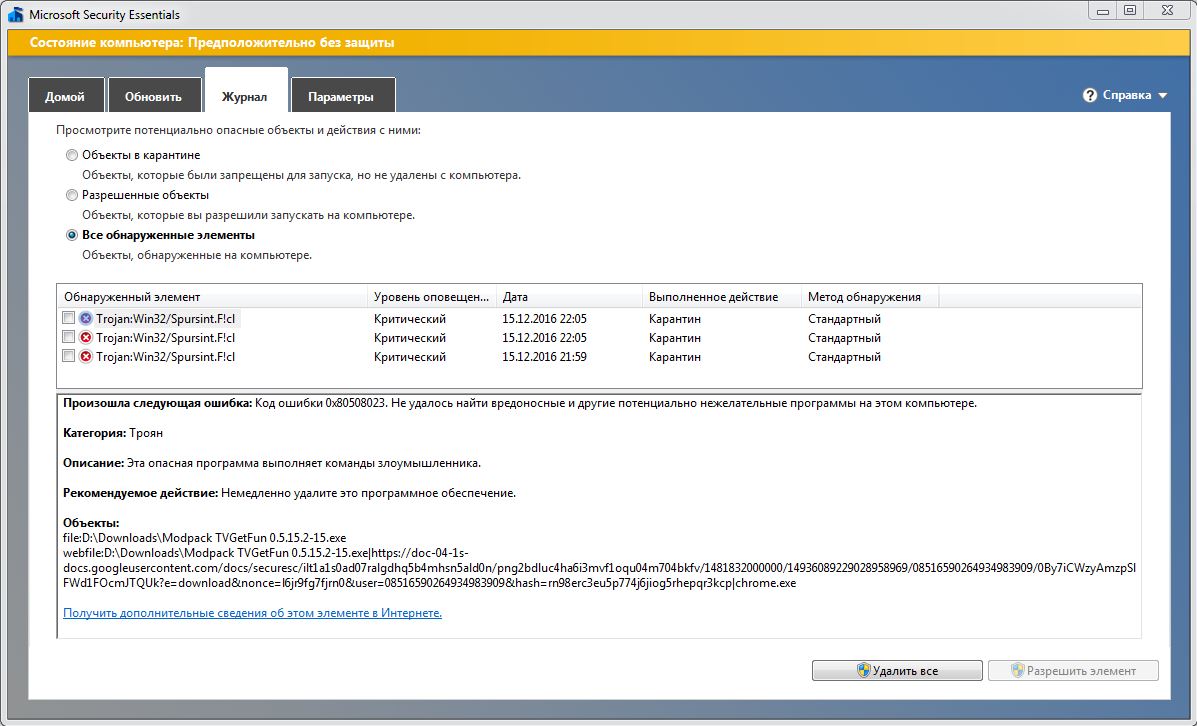Viewport: 1197px width, 726px height.
Task: Open the Справка help menu
Action: click(1127, 95)
